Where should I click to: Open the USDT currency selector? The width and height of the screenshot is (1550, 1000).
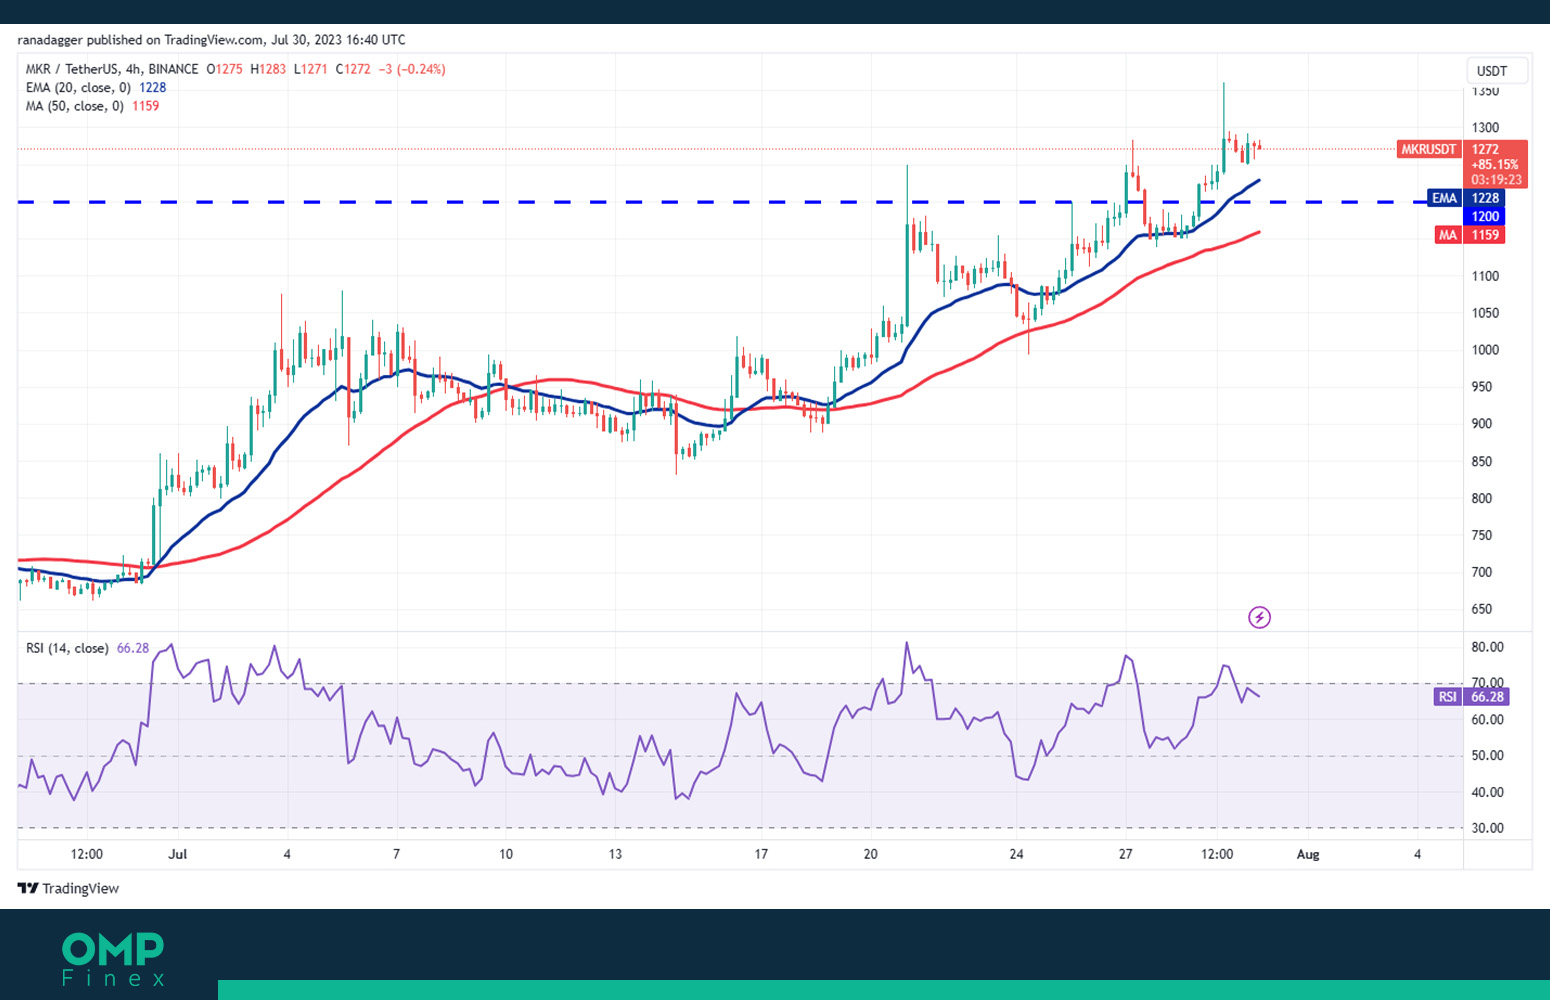pyautogui.click(x=1496, y=71)
